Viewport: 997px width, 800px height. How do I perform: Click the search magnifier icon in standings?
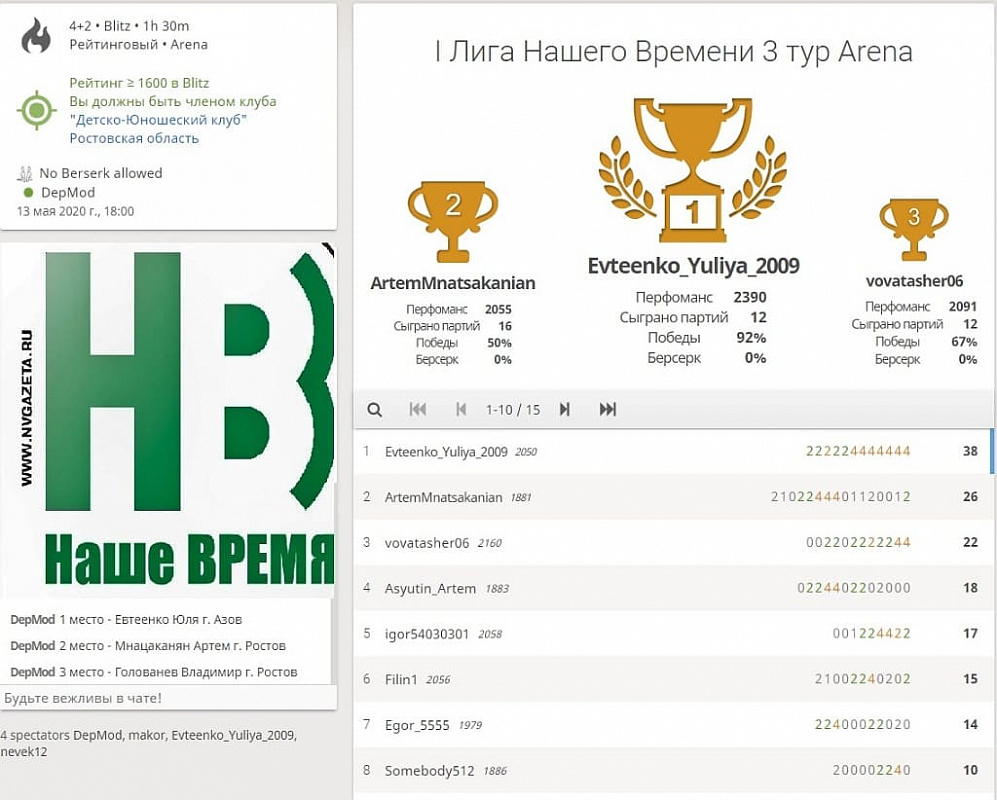tap(374, 409)
